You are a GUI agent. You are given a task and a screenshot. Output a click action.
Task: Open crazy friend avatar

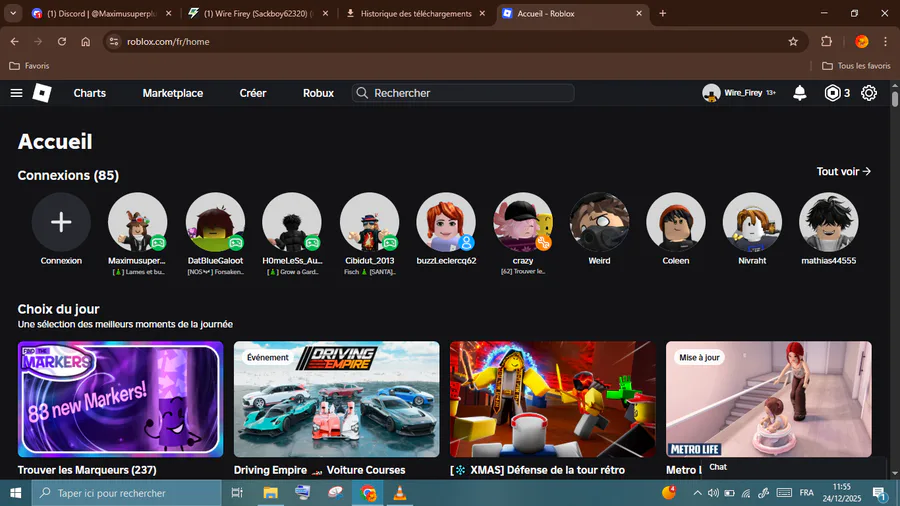pos(523,222)
